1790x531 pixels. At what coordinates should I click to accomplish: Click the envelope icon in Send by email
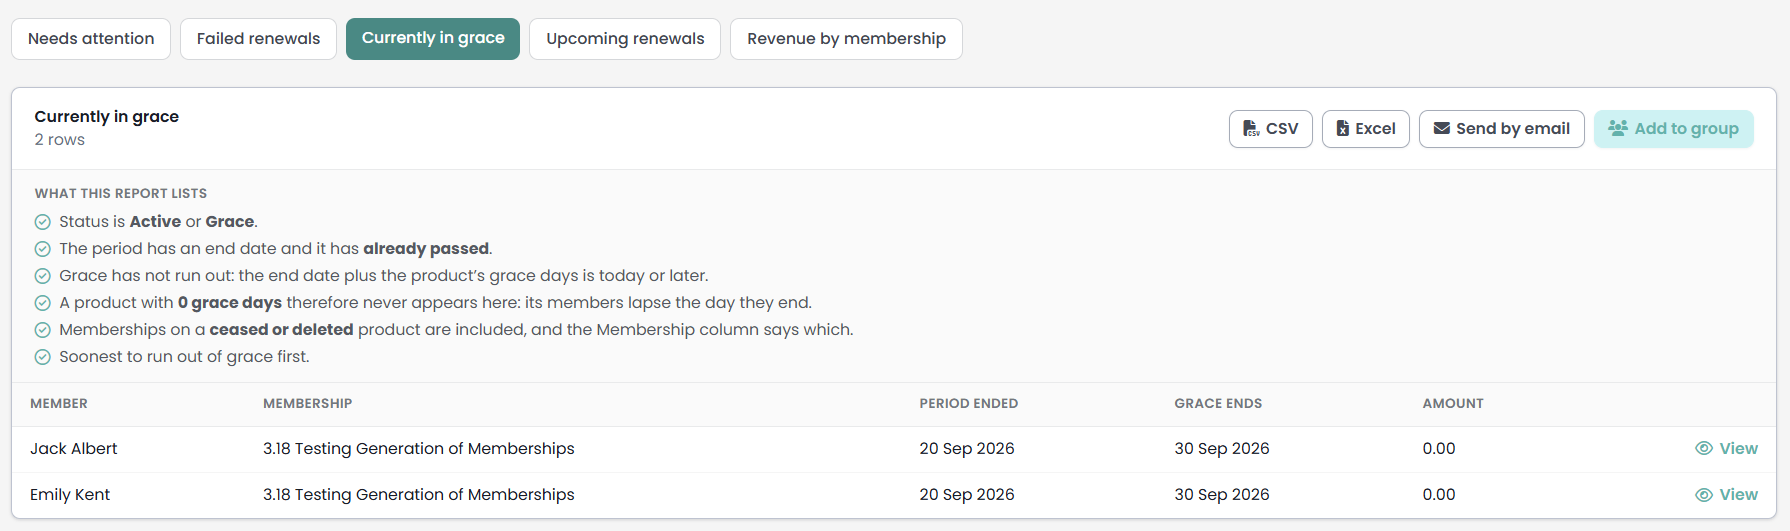1442,129
